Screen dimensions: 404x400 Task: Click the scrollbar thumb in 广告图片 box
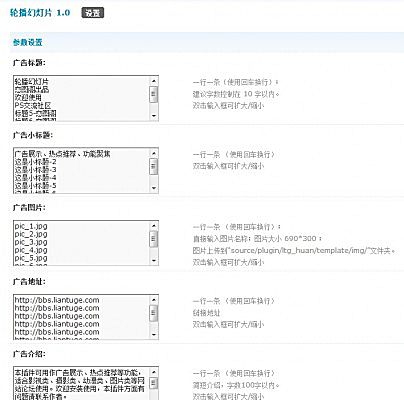[154, 239]
